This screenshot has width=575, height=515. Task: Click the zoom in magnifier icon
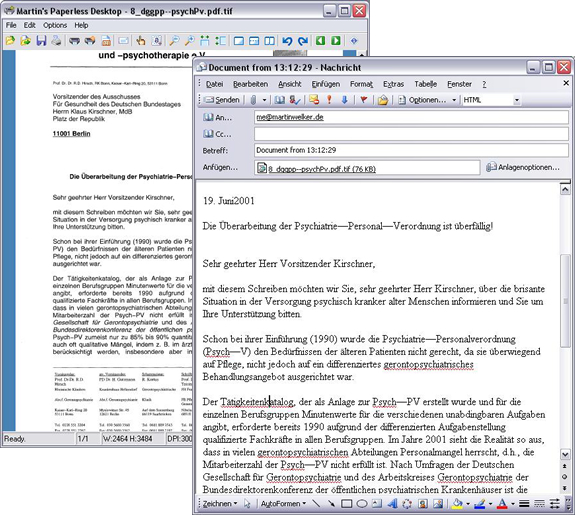point(189,41)
